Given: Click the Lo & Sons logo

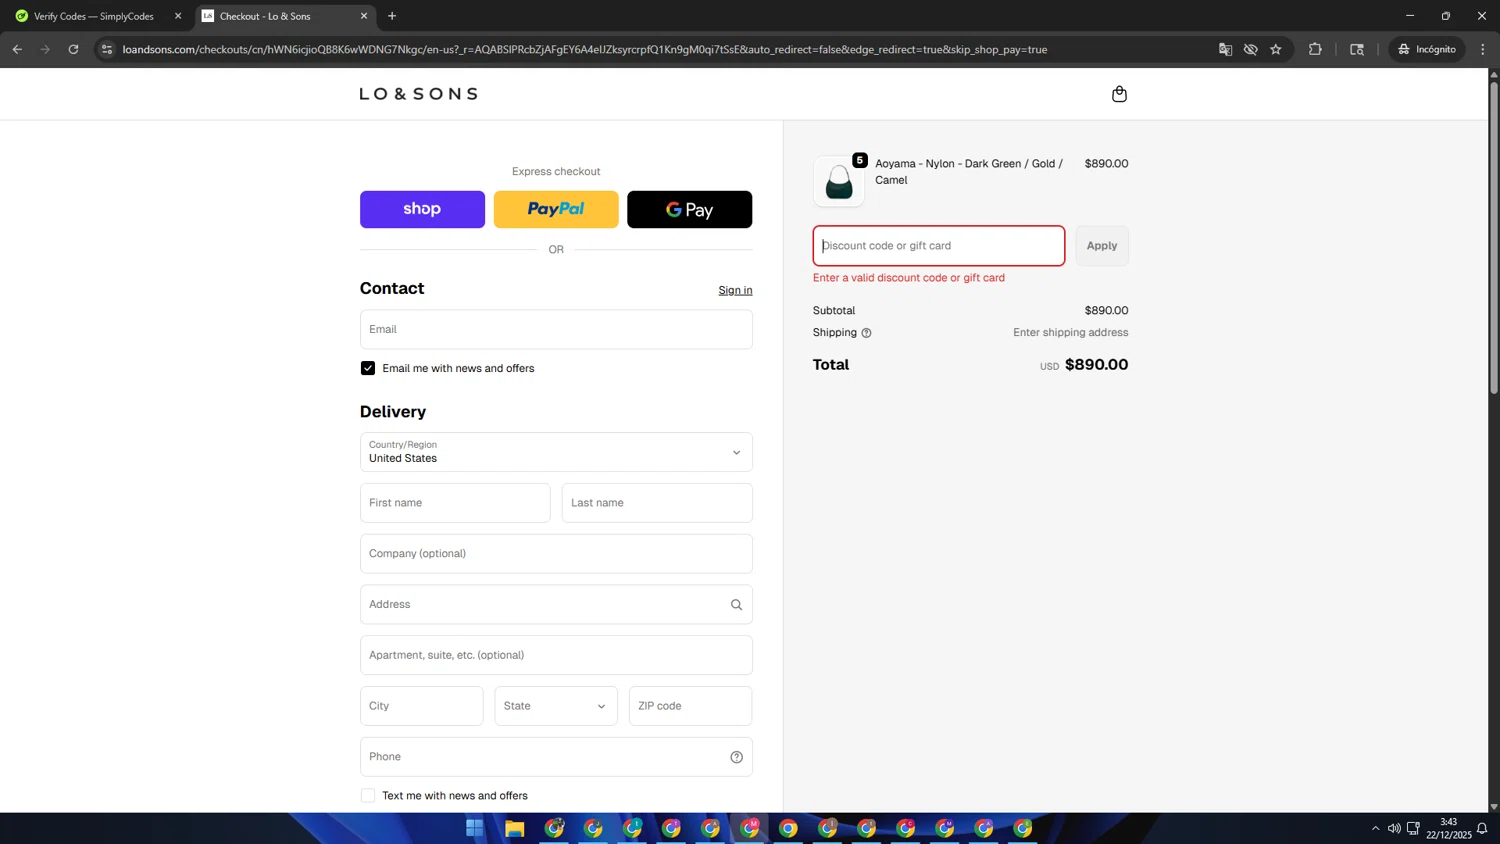Looking at the screenshot, I should click(418, 94).
